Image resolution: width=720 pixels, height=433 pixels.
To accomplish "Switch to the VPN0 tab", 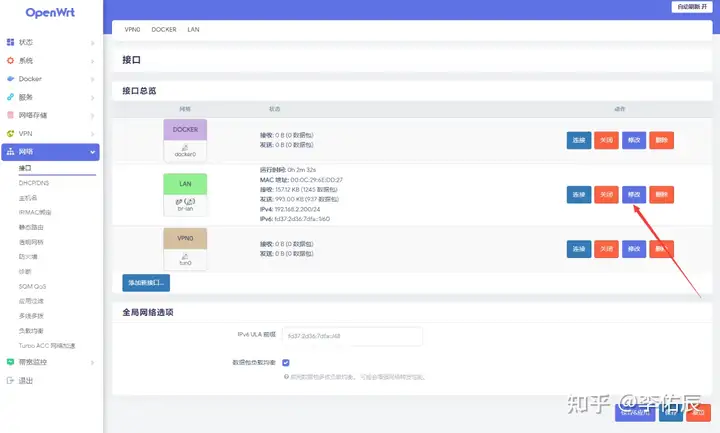I will pos(132,29).
